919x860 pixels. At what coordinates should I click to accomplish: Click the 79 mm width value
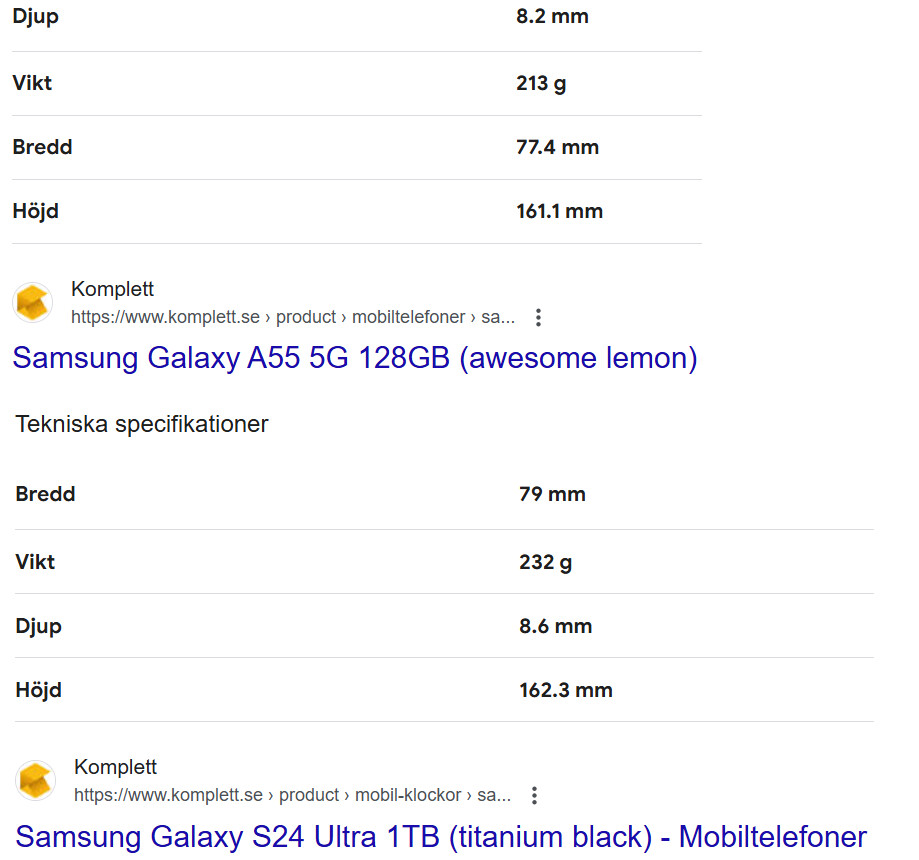coord(552,494)
